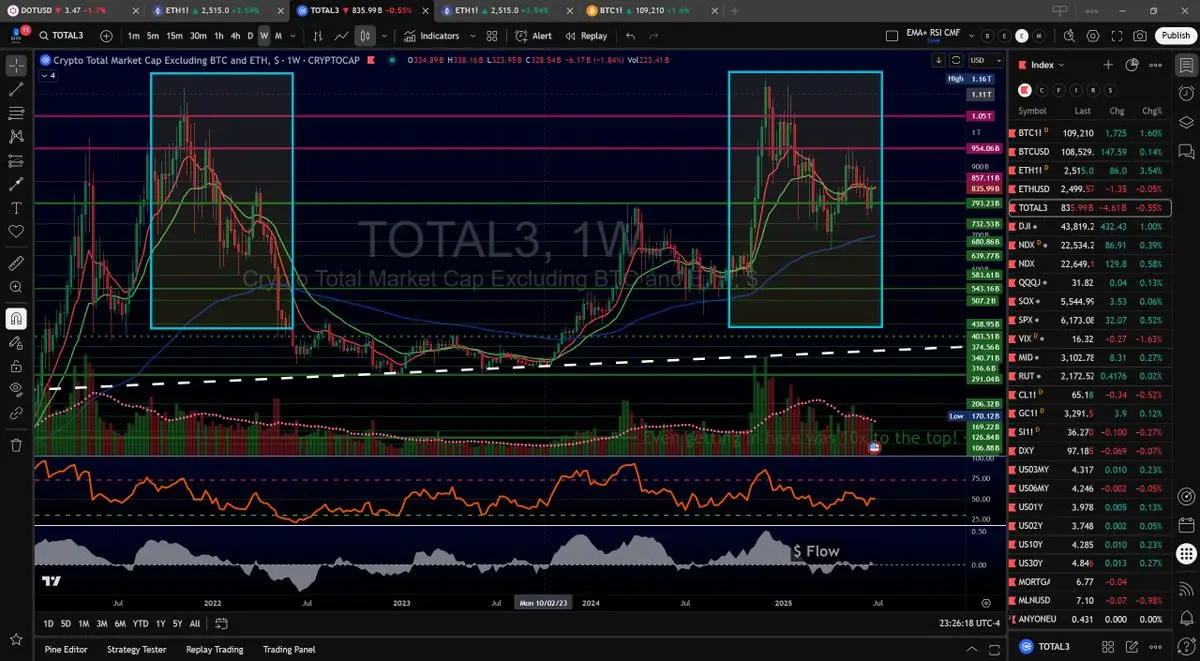
Task: Open the measure ruler tool
Action: (x=16, y=264)
